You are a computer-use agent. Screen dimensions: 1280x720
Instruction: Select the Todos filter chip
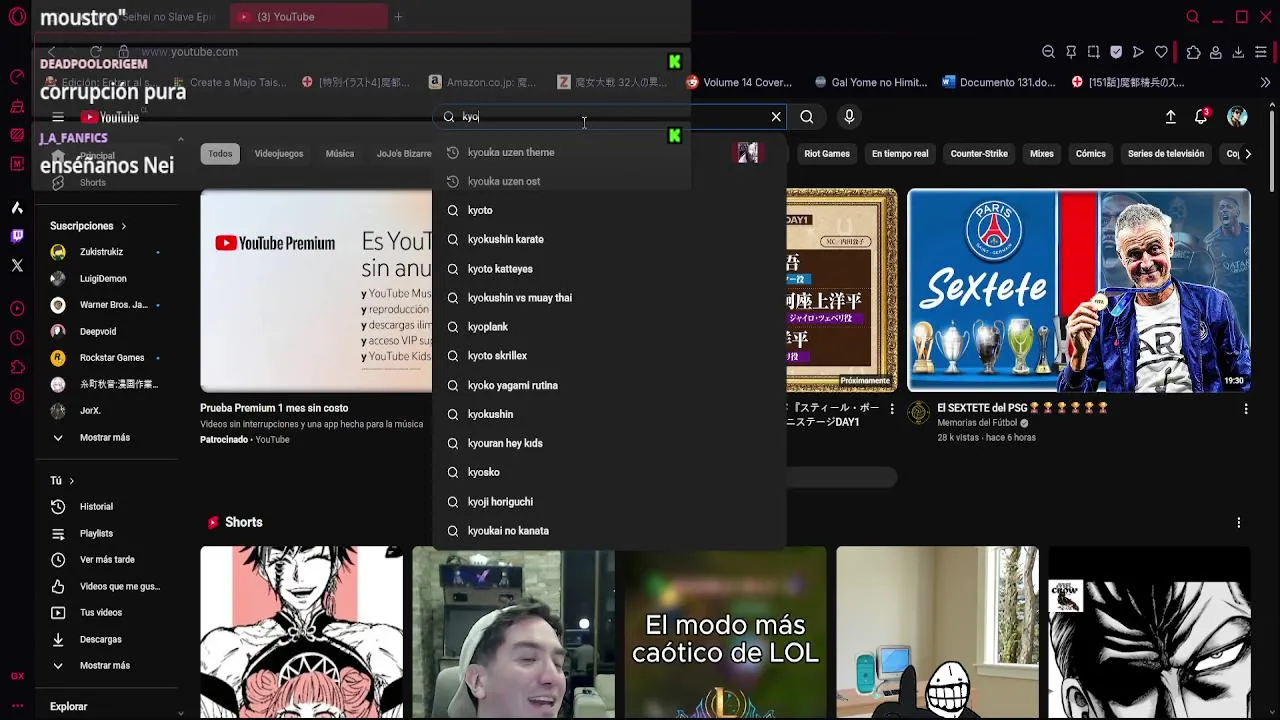point(220,154)
